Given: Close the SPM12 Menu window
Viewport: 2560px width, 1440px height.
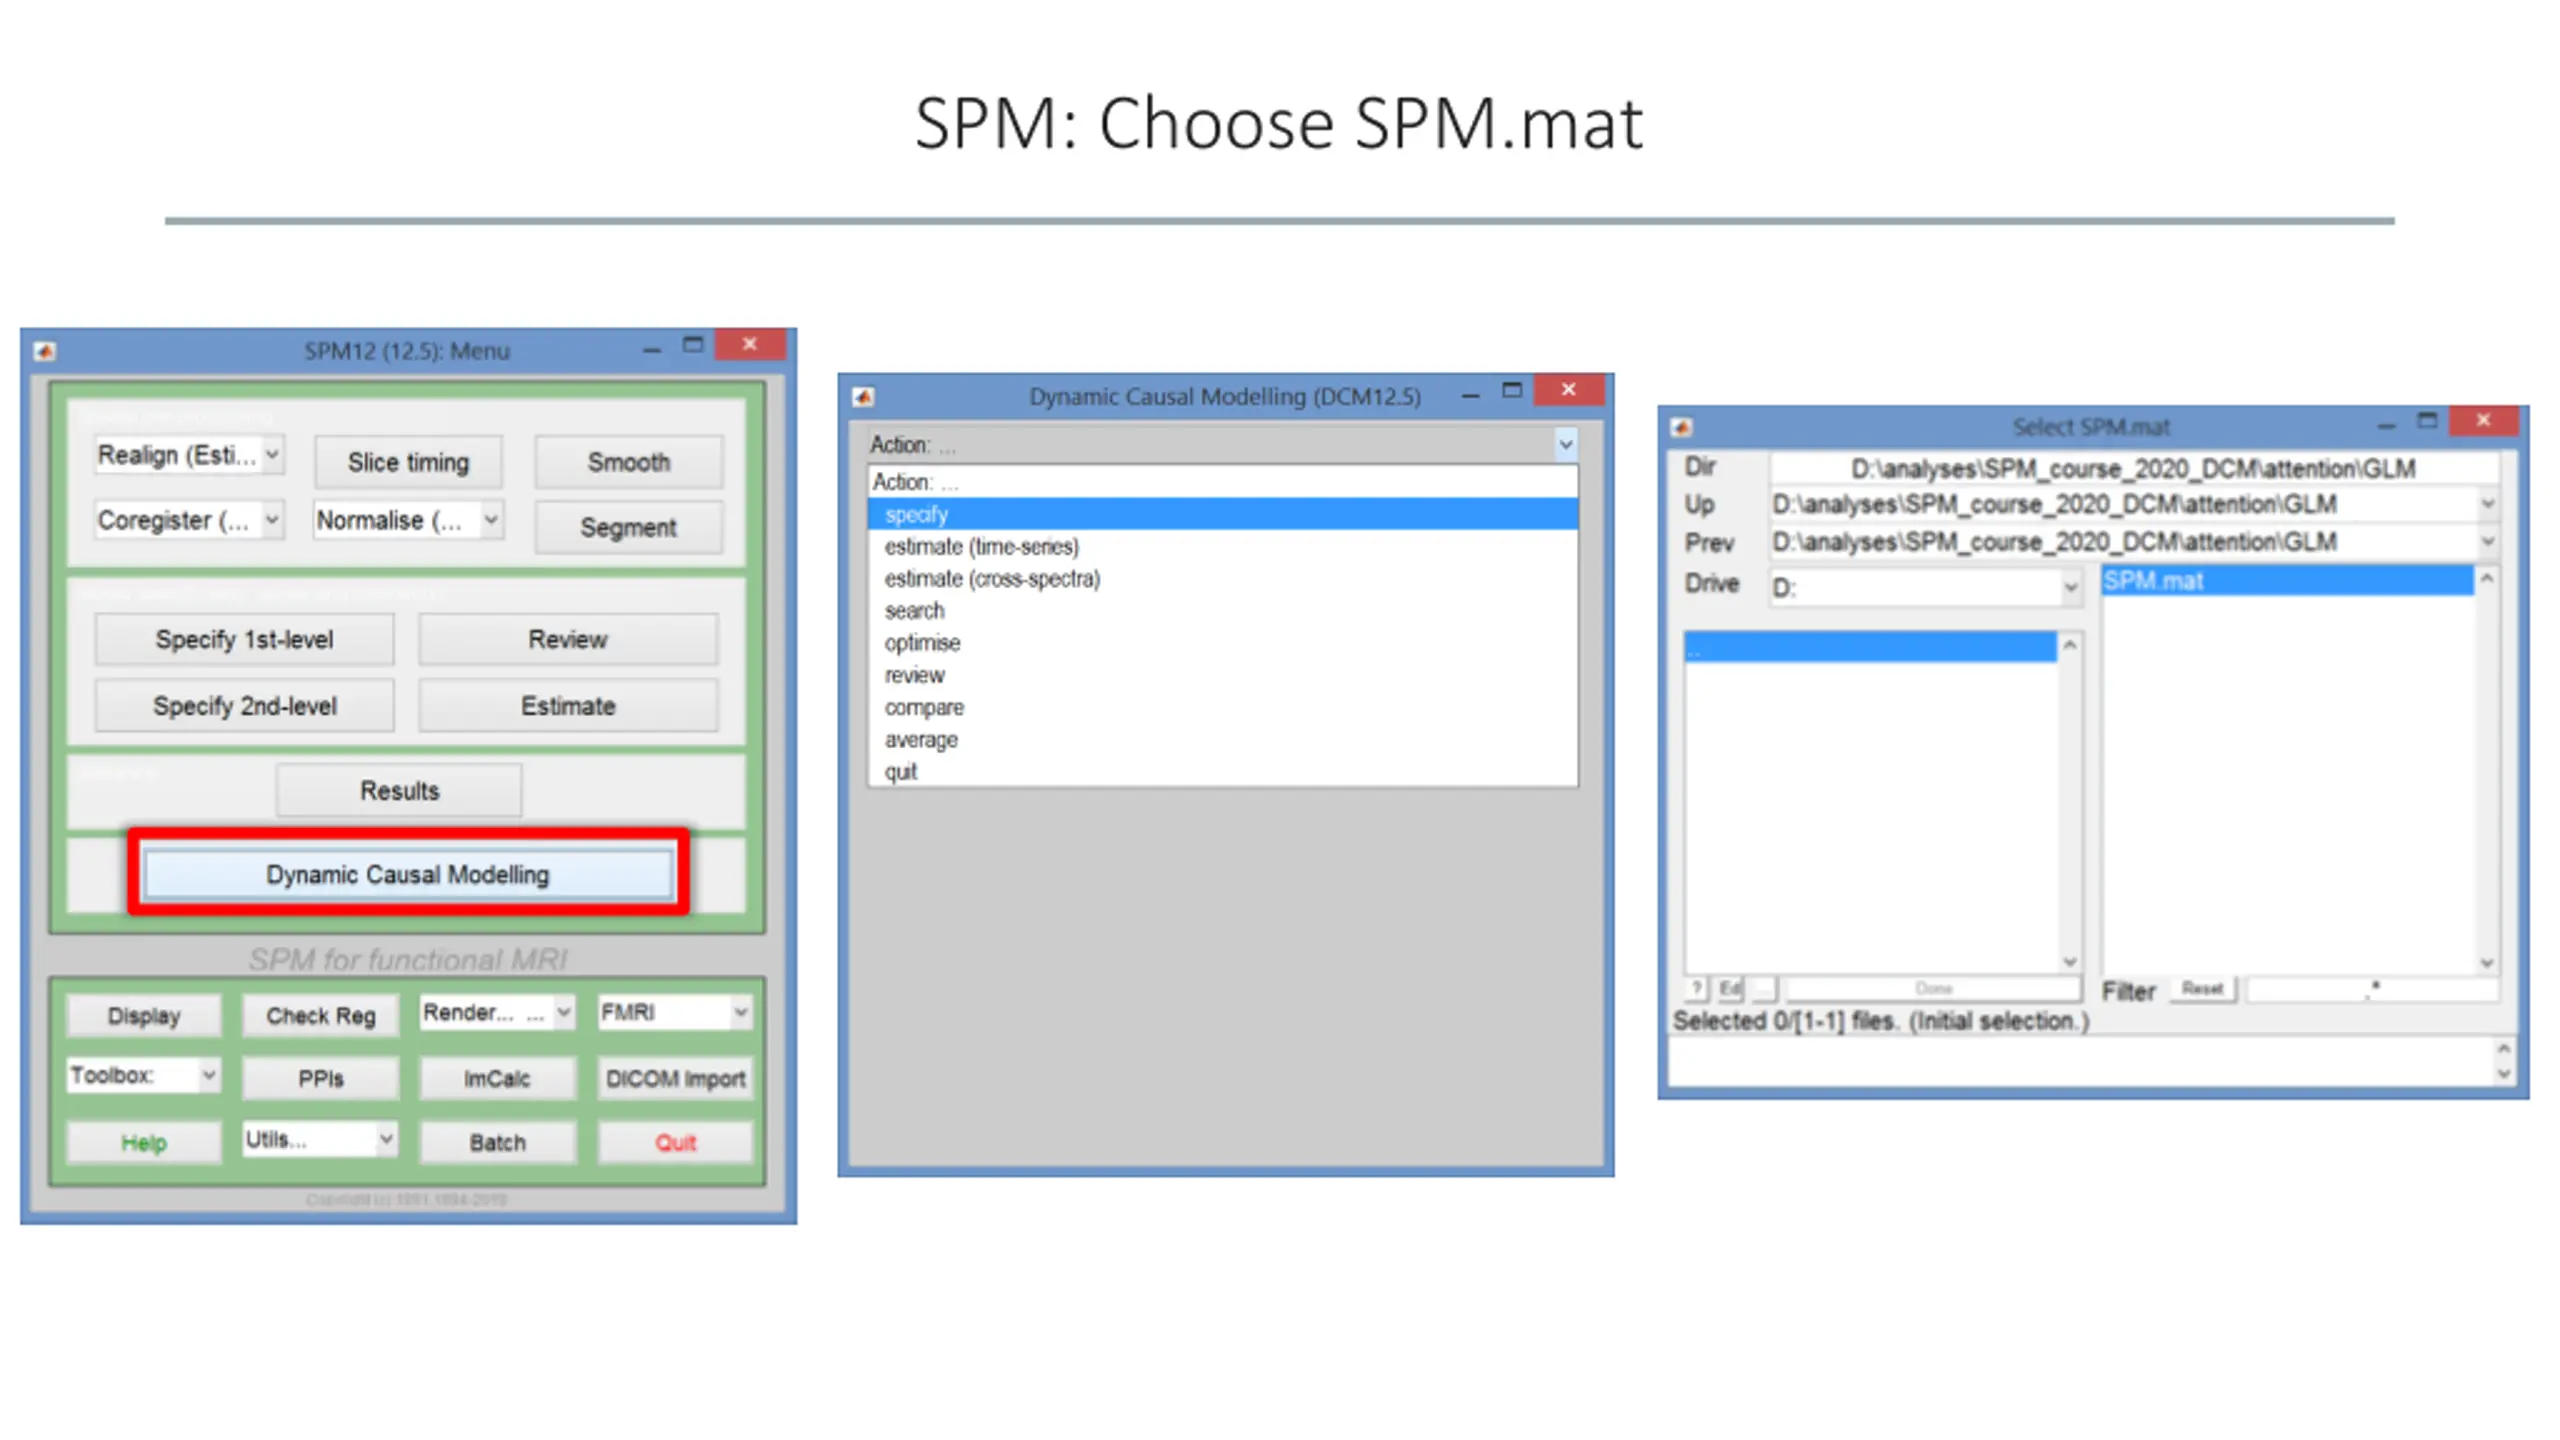Looking at the screenshot, I should pyautogui.click(x=750, y=344).
